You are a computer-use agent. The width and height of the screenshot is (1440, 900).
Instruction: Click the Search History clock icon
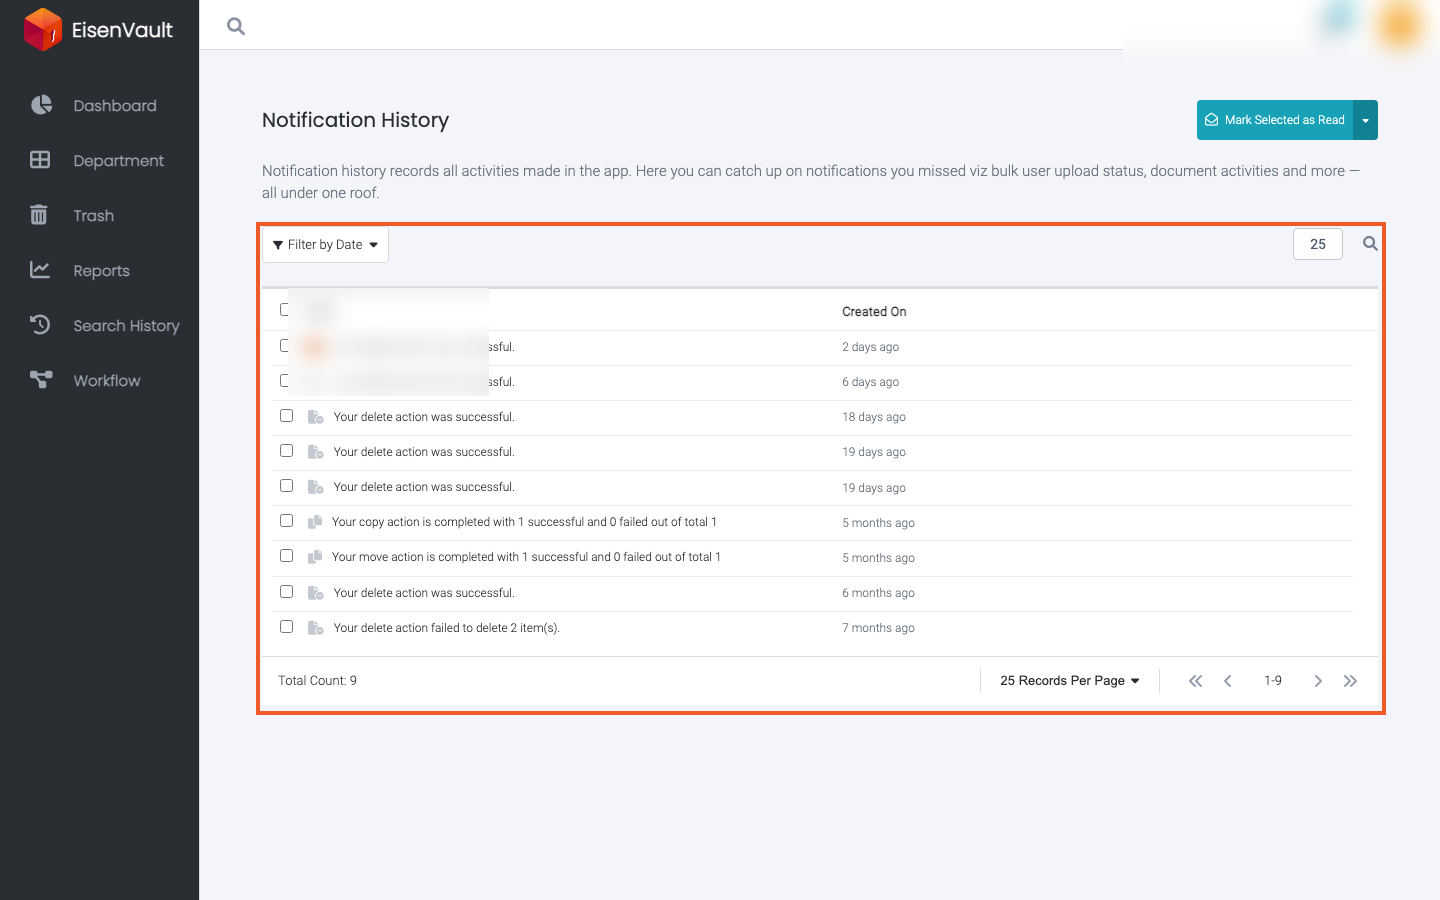[x=40, y=325]
